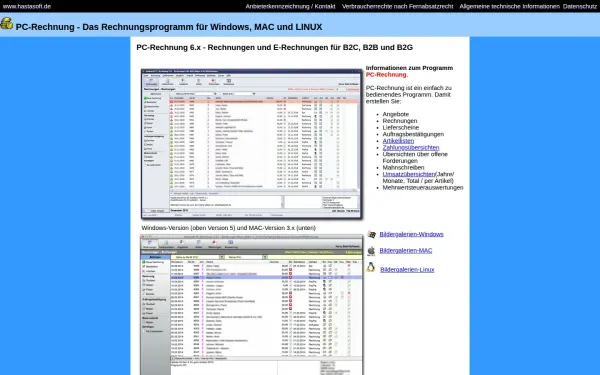Click the gold coins PC-Rechnung logo icon

tap(7, 23)
